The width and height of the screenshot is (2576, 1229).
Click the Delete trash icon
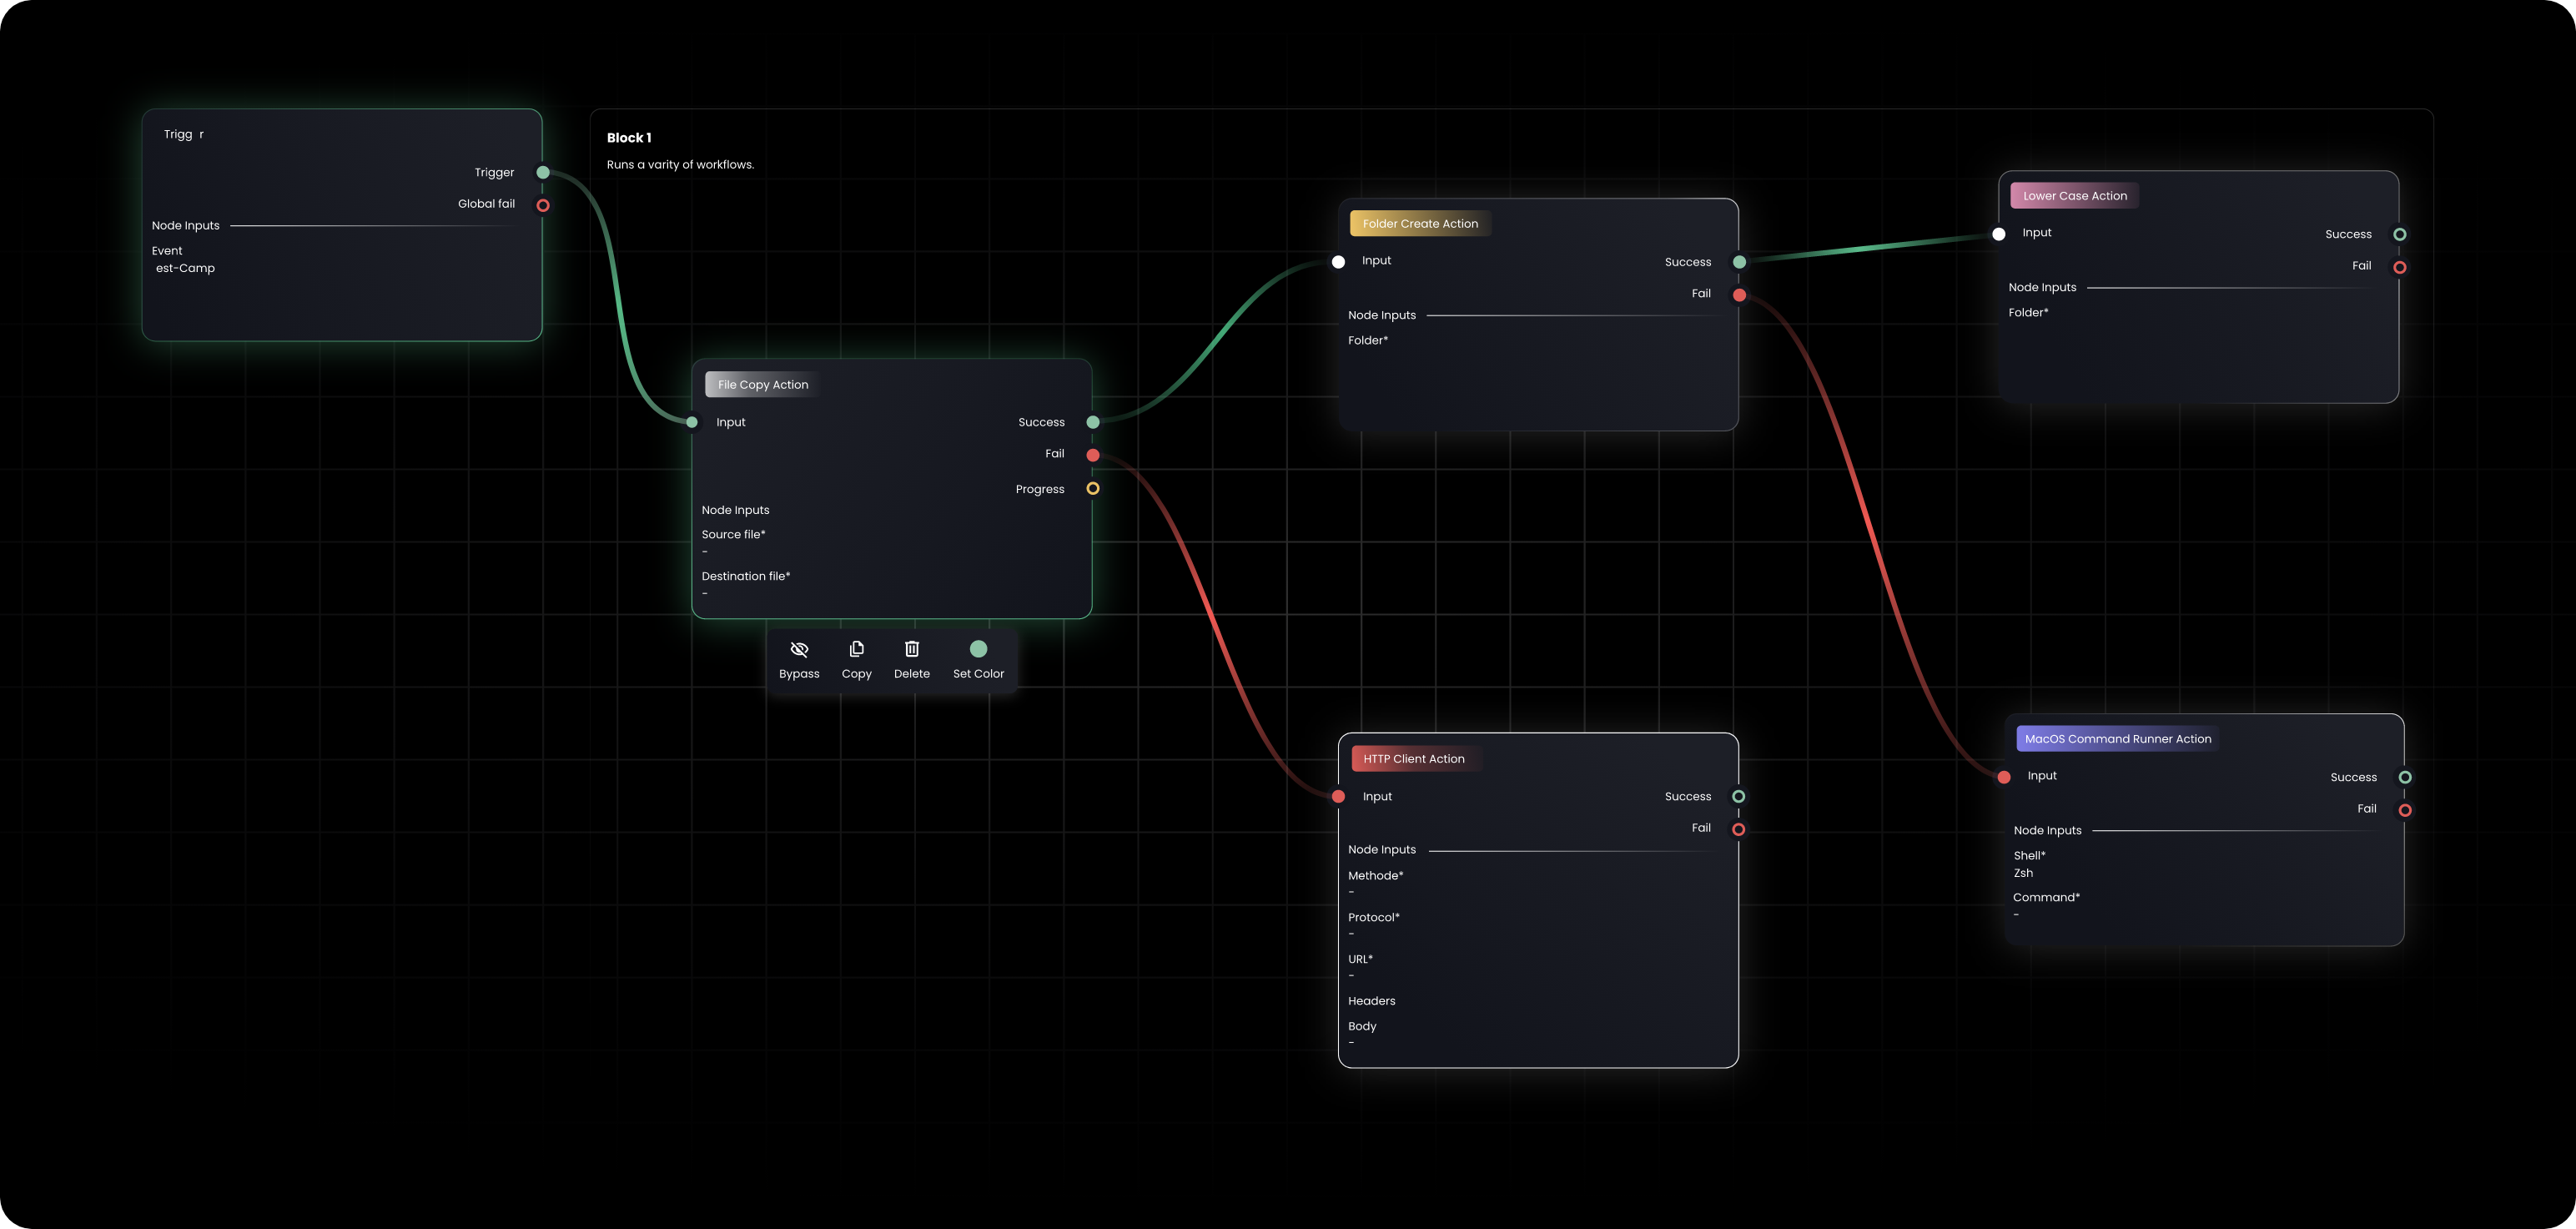(911, 649)
